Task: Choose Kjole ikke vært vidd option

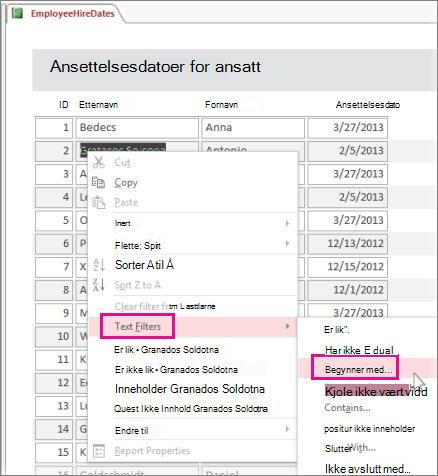Action: click(376, 391)
